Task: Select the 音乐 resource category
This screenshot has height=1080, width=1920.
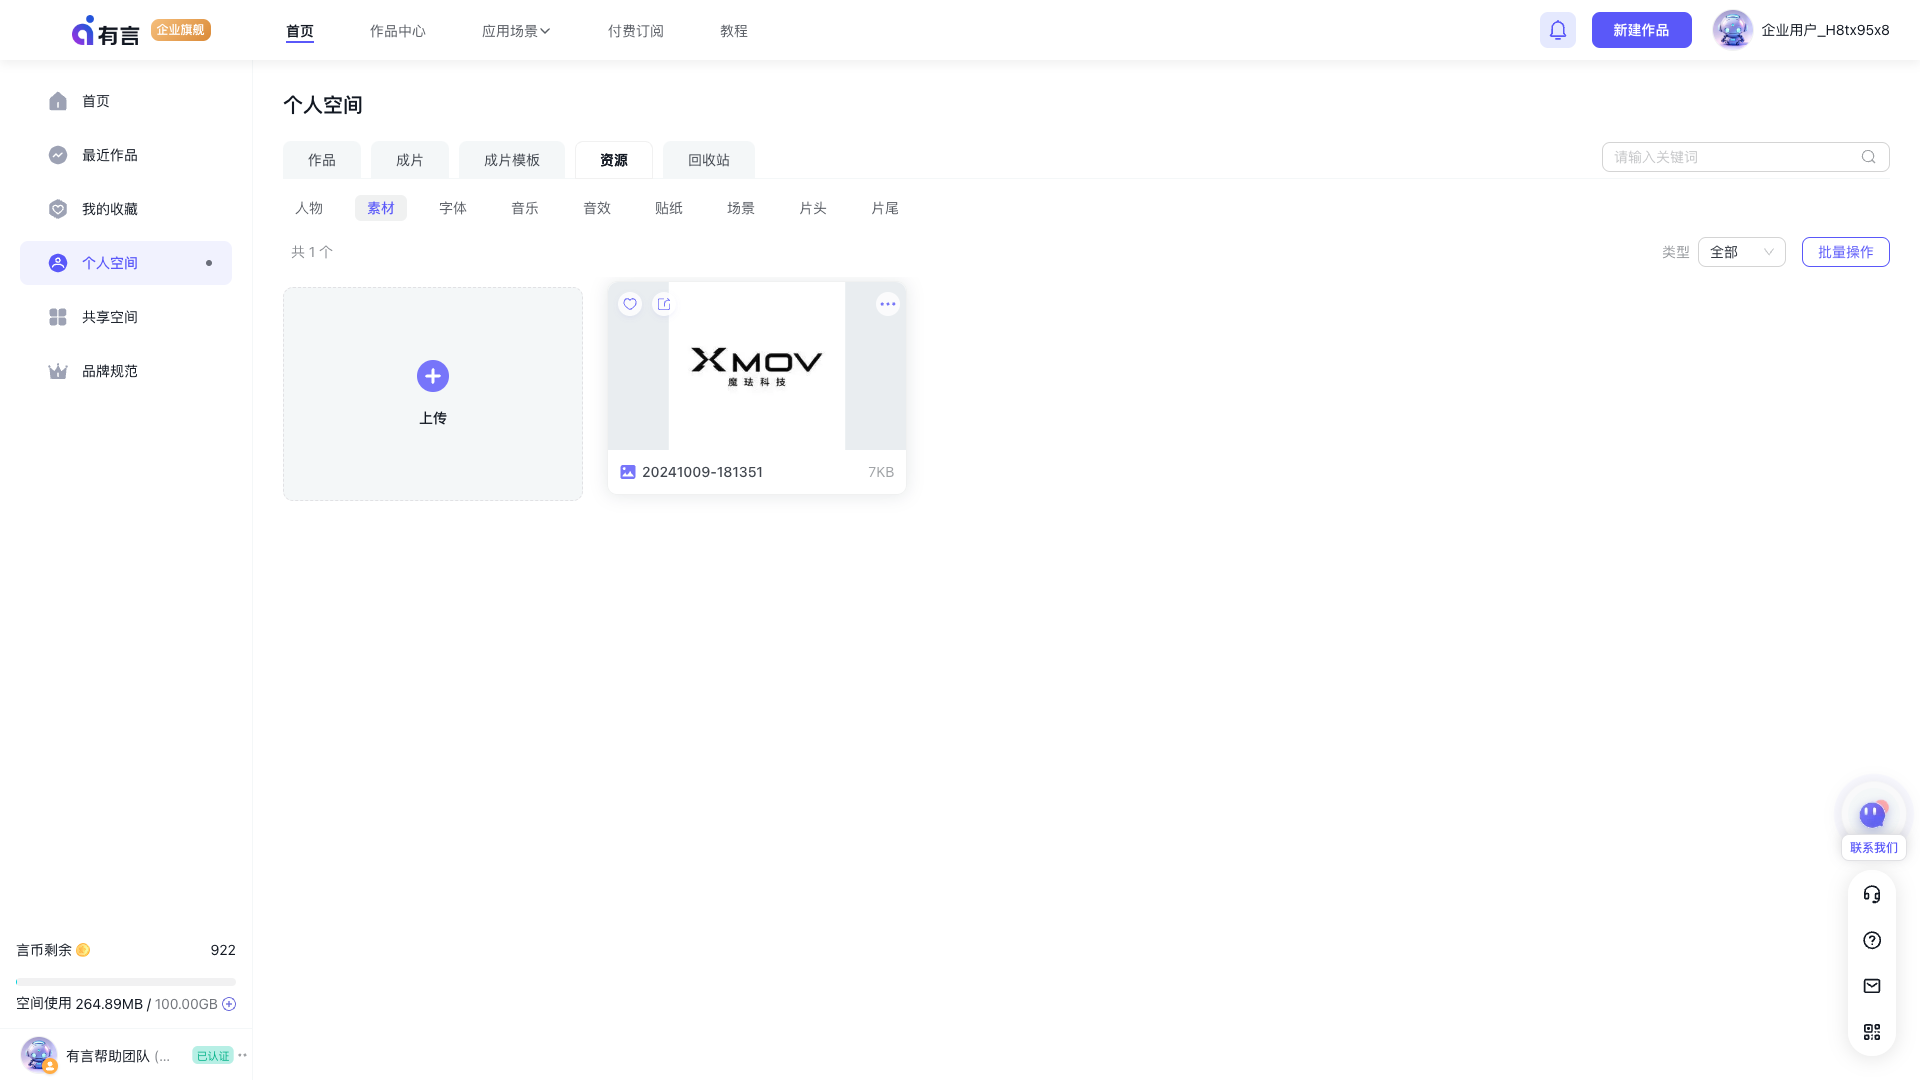Action: 525,208
